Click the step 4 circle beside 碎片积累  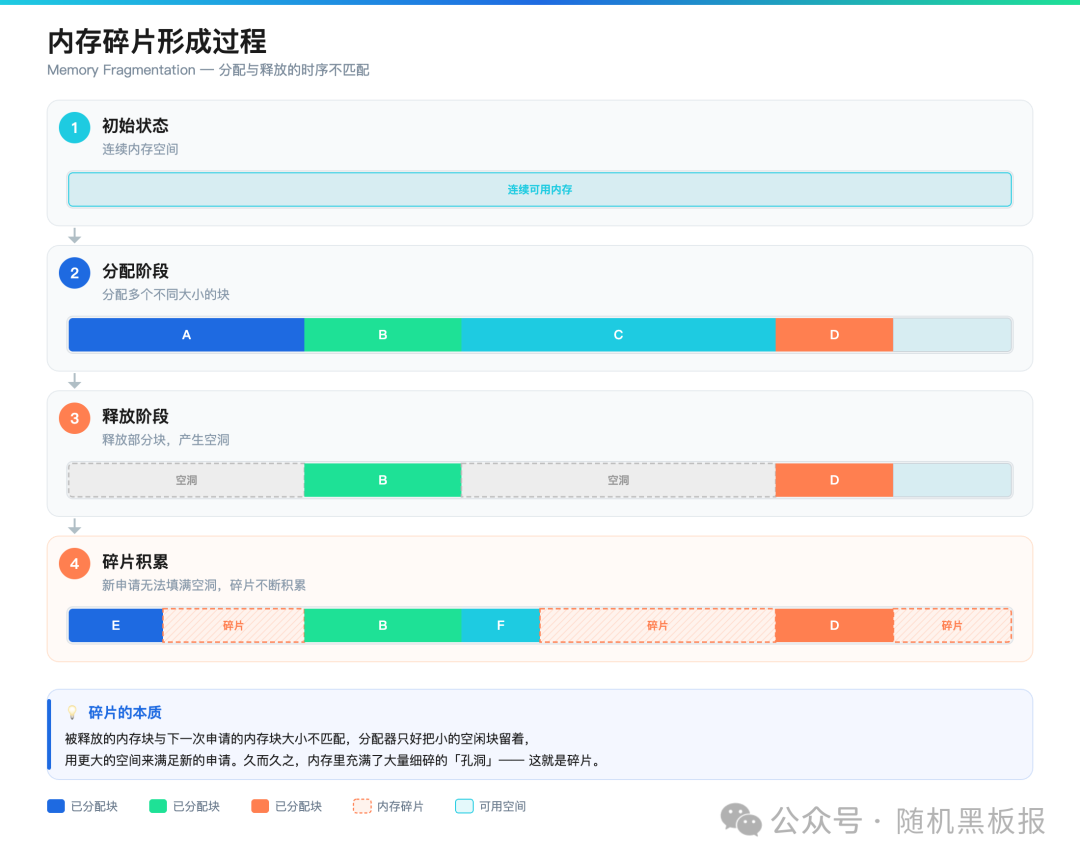click(x=74, y=563)
